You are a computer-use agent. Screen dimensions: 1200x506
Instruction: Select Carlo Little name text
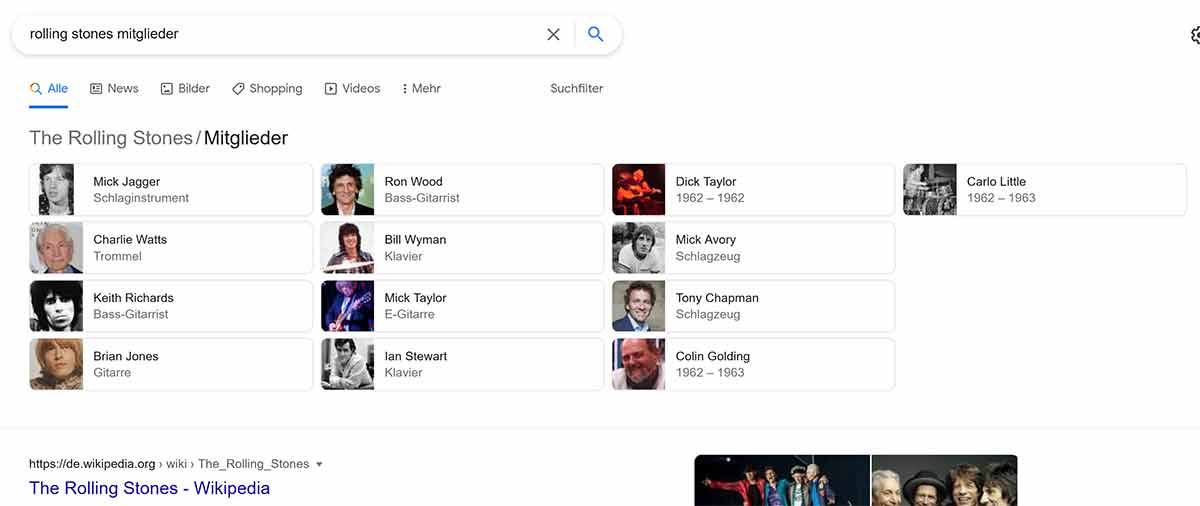coord(996,181)
